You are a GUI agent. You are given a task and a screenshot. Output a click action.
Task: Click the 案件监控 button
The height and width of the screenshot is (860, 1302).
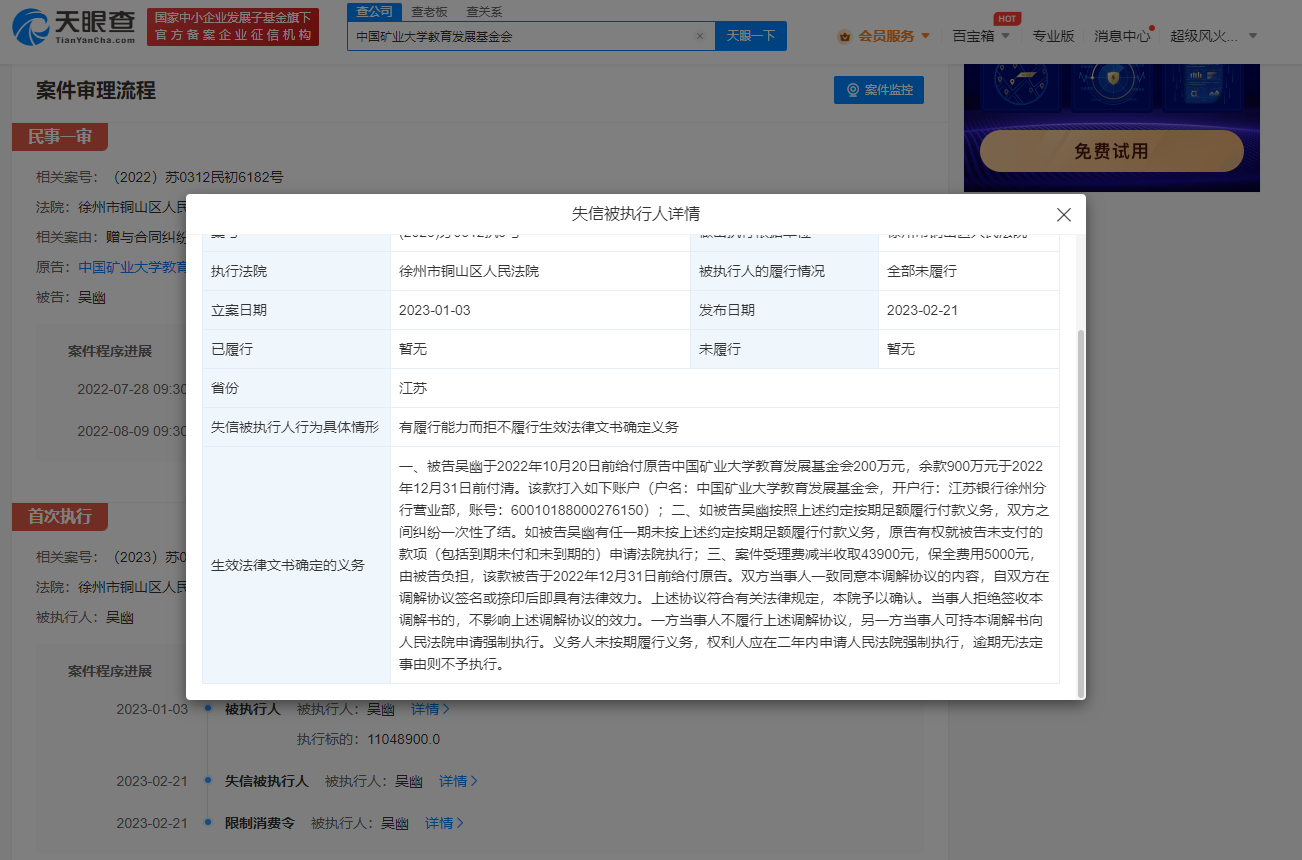point(879,90)
